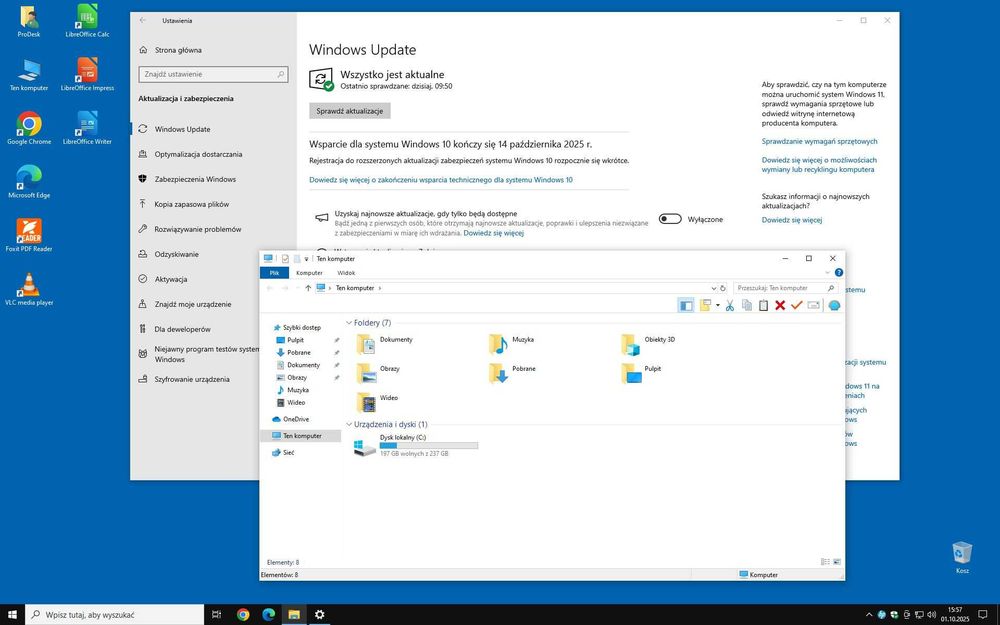
Task: Open the recent locations dropdown beside the forward arrow
Action: (297, 288)
